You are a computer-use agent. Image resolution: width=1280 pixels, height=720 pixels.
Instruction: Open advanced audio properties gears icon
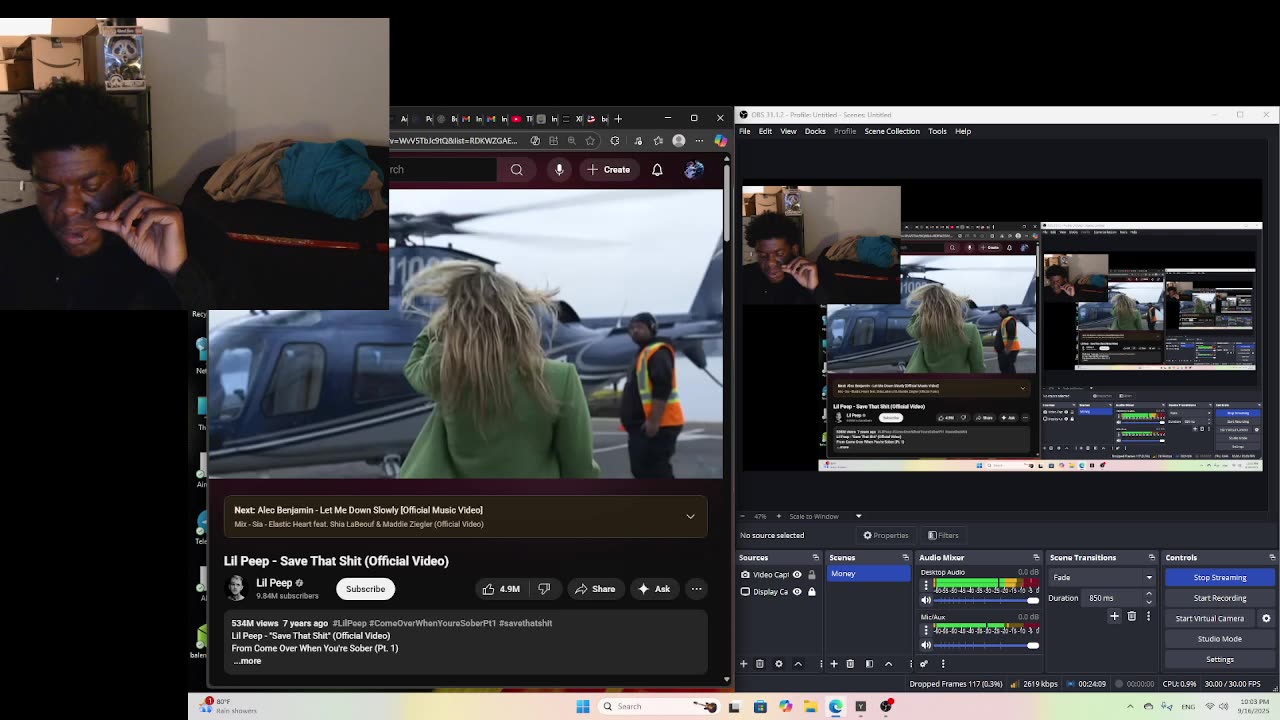(x=924, y=664)
